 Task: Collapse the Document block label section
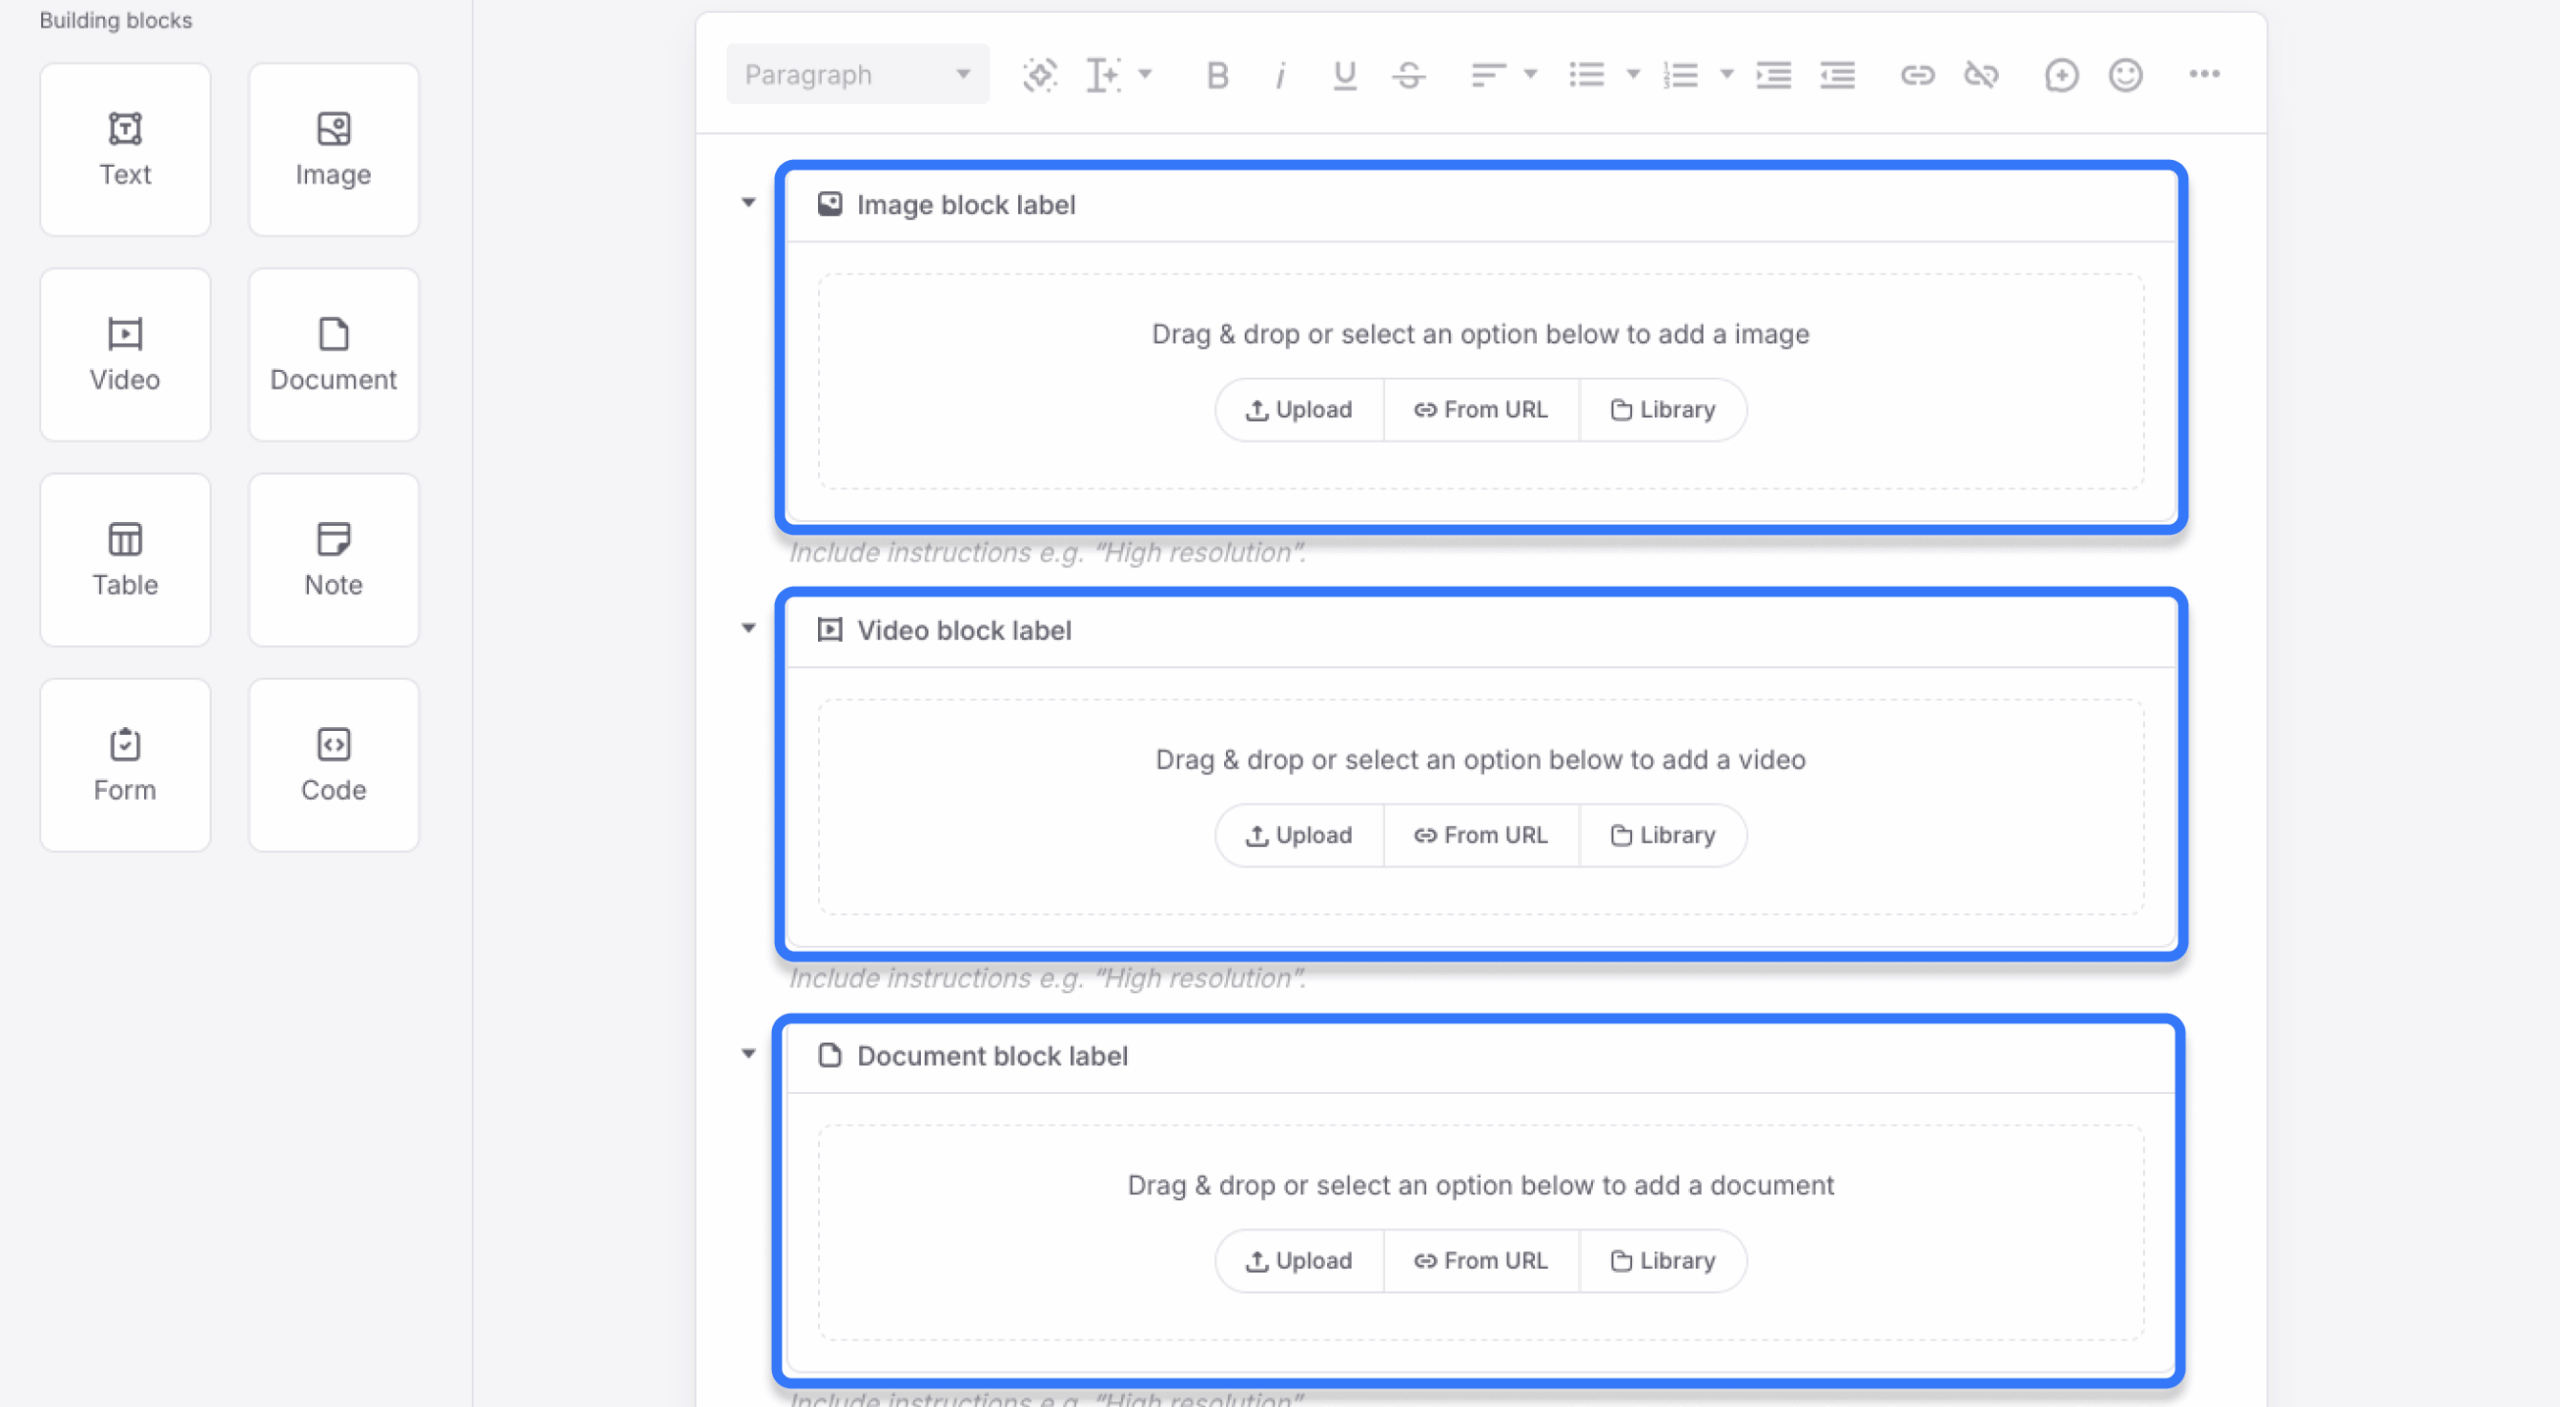pyautogui.click(x=748, y=1052)
